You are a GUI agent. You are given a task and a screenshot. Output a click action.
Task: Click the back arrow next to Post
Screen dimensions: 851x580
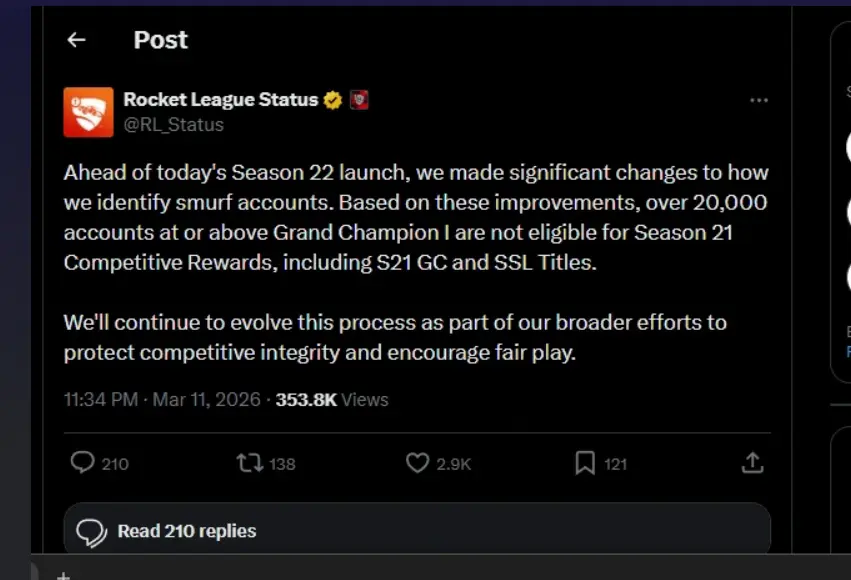pos(76,40)
